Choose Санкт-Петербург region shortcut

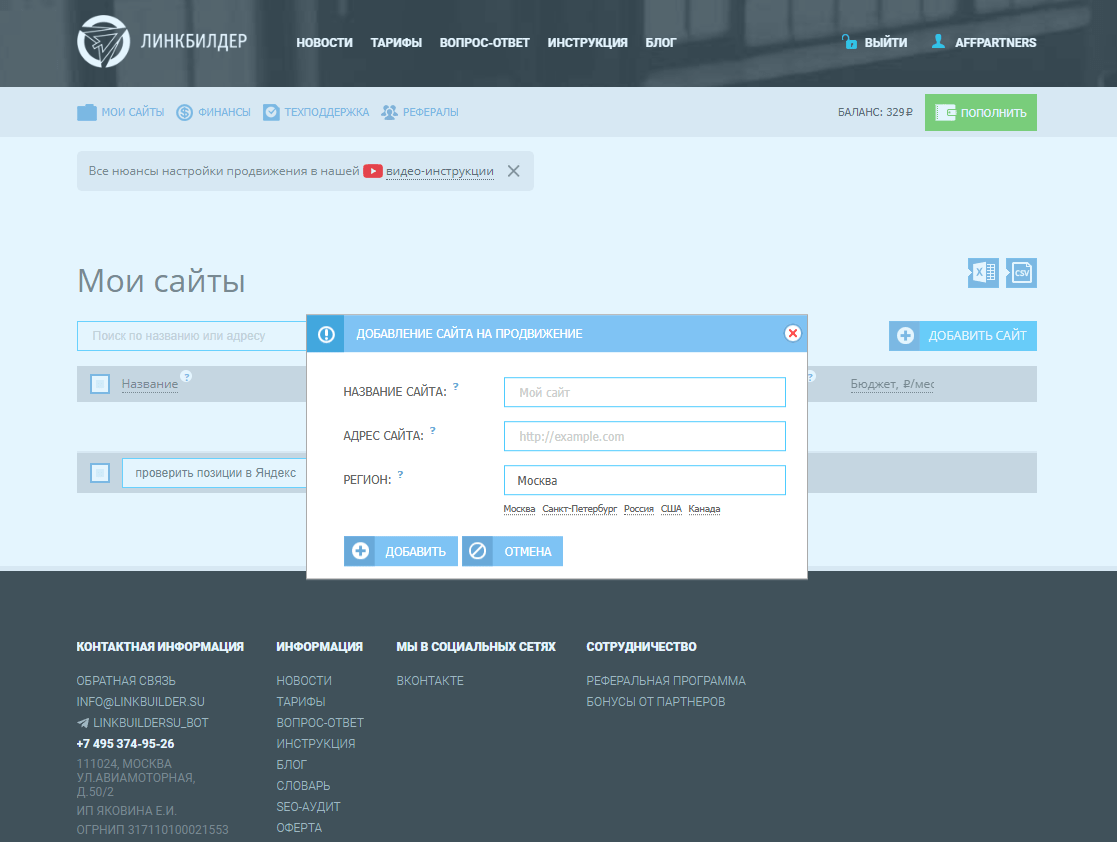pos(579,509)
